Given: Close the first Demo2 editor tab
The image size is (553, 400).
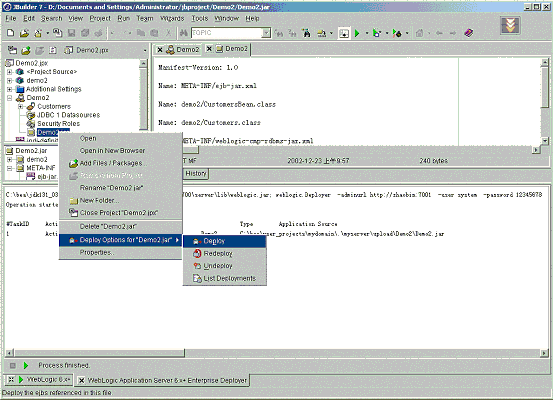Looking at the screenshot, I should [160, 50].
